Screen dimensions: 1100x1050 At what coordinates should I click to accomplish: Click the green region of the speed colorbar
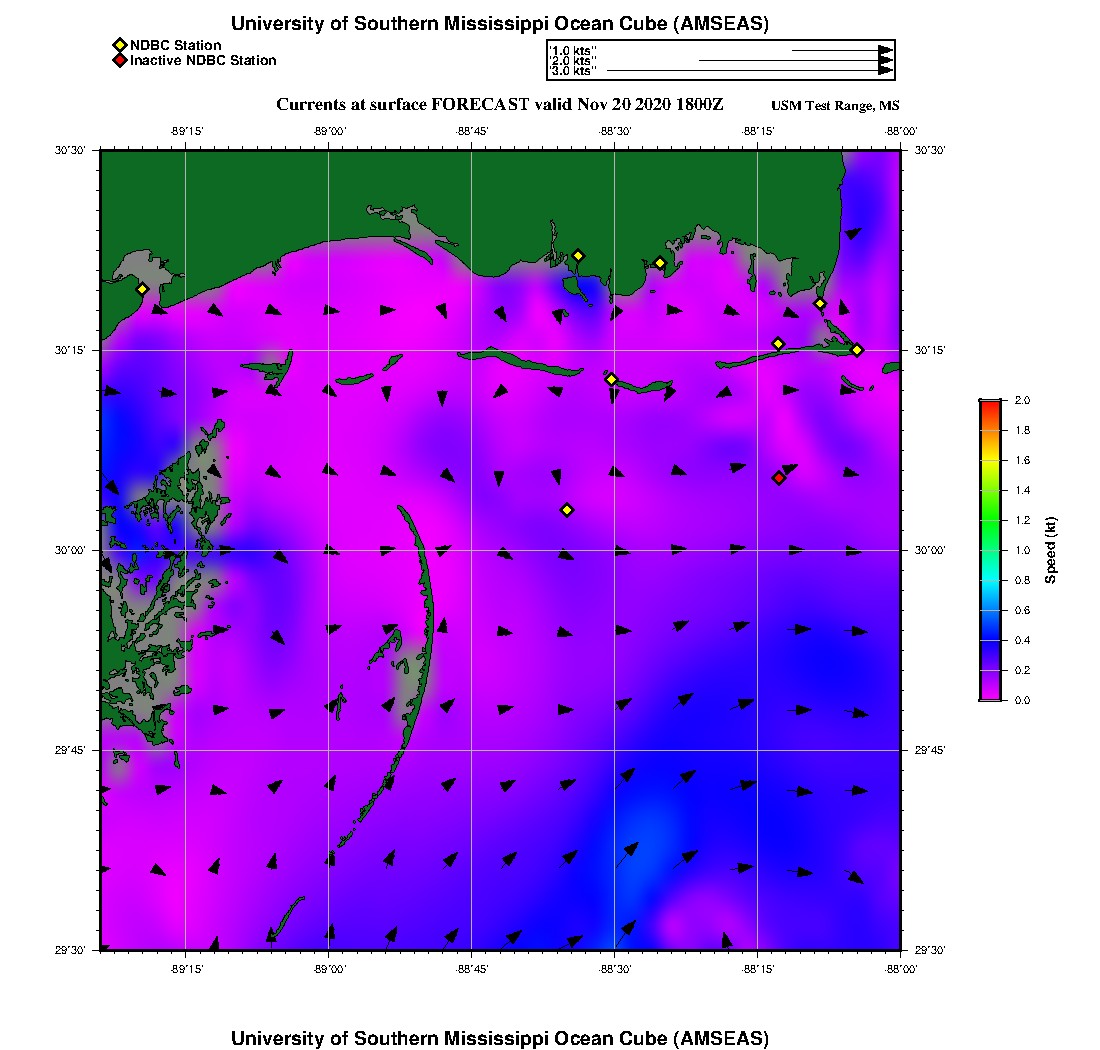coord(990,520)
